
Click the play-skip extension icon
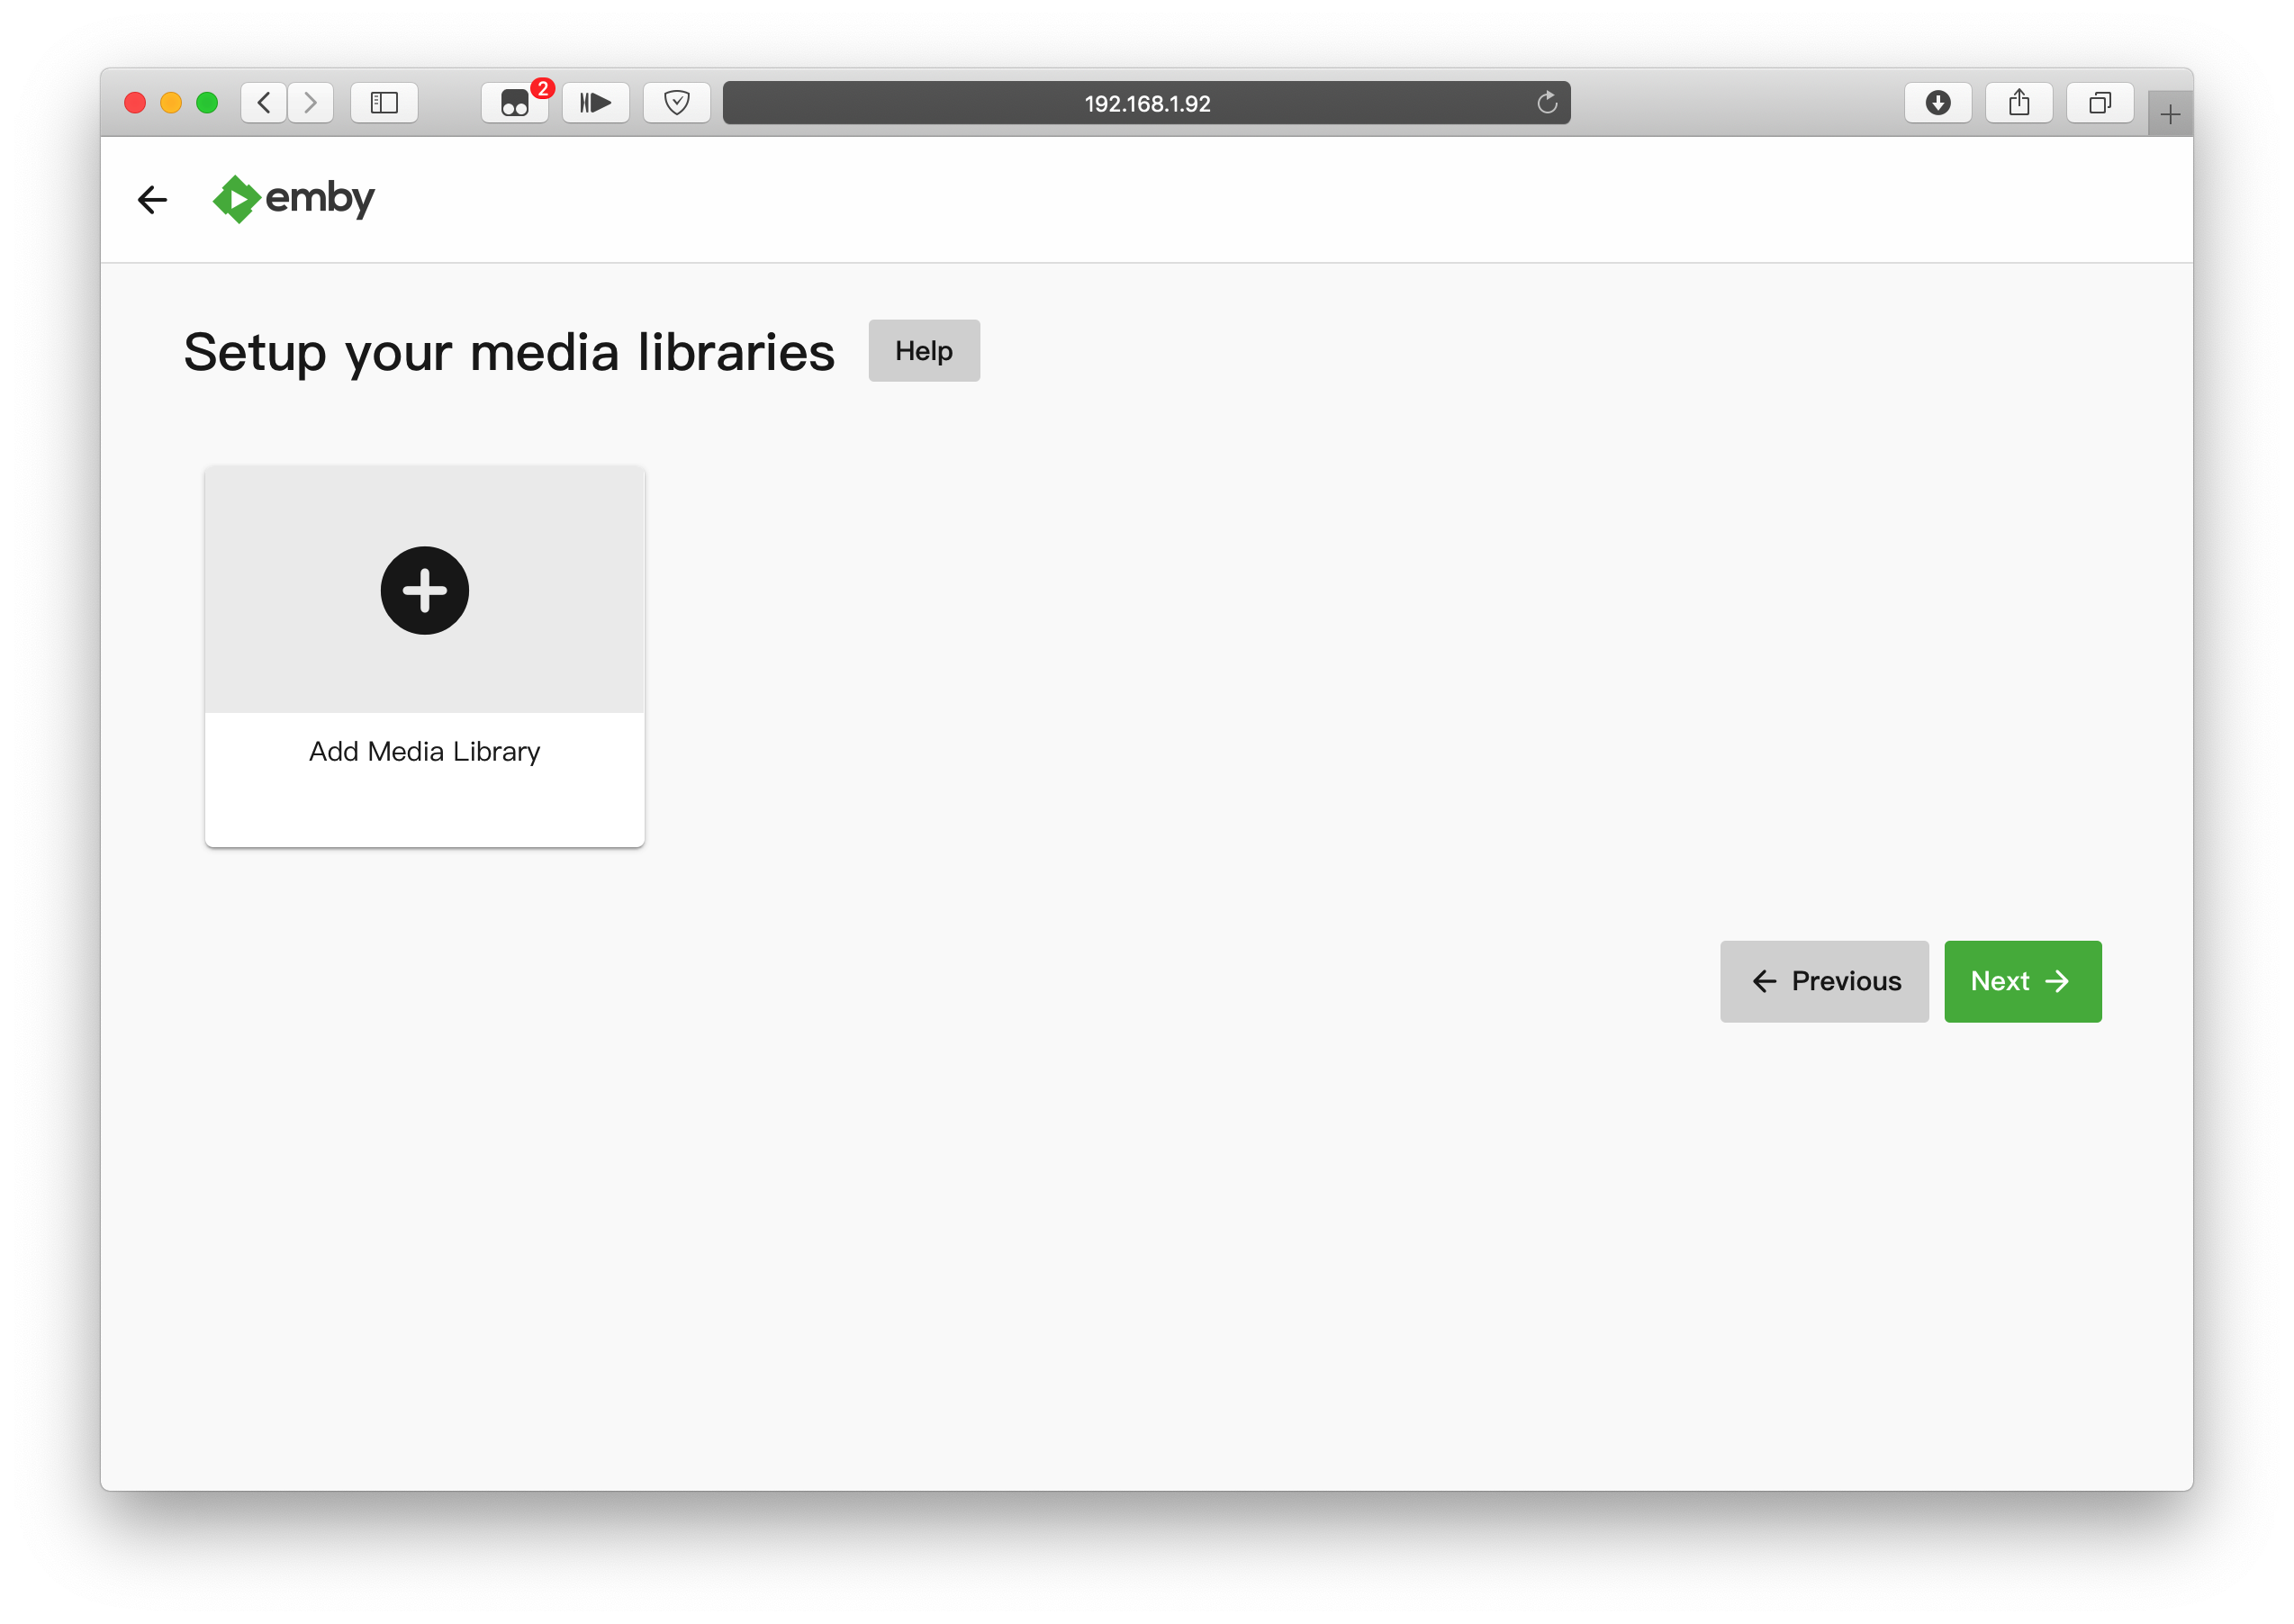pyautogui.click(x=596, y=103)
